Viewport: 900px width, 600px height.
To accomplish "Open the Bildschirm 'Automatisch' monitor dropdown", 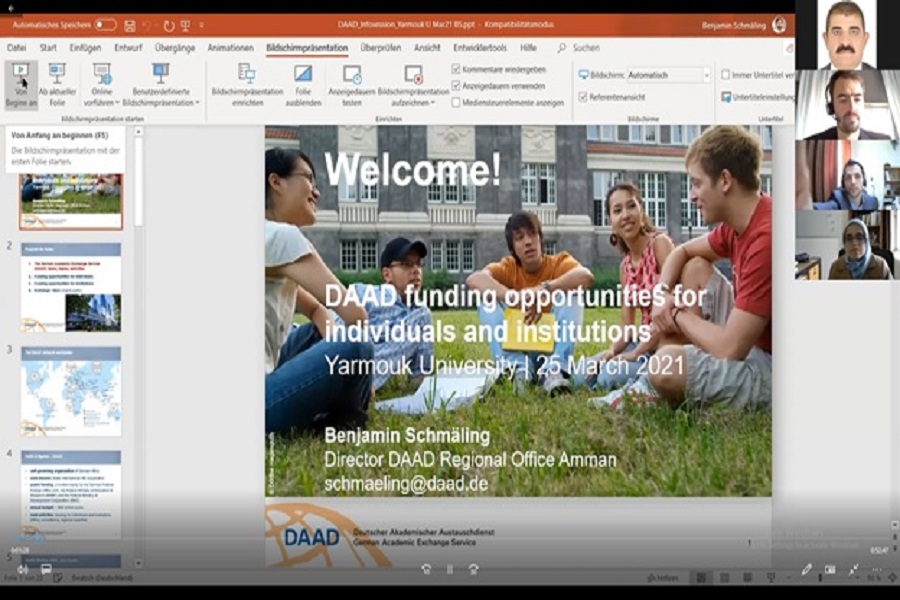I will pyautogui.click(x=668, y=75).
